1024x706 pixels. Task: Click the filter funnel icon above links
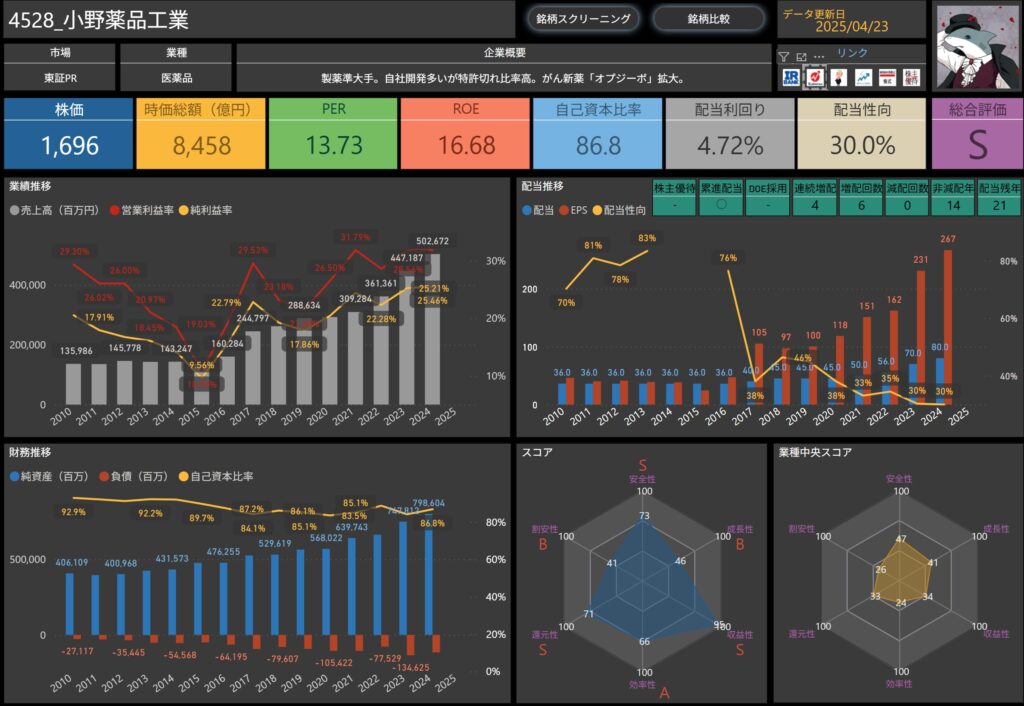click(784, 57)
